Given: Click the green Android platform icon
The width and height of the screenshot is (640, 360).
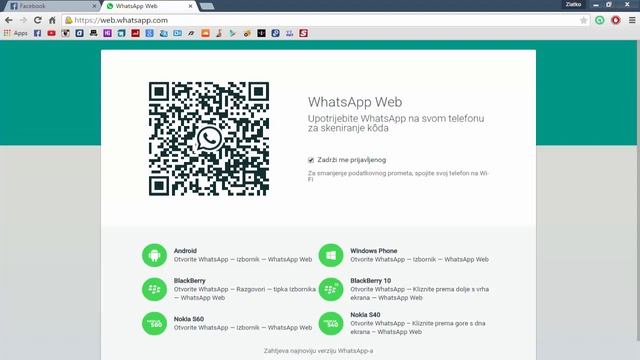Looking at the screenshot, I should (x=154, y=256).
